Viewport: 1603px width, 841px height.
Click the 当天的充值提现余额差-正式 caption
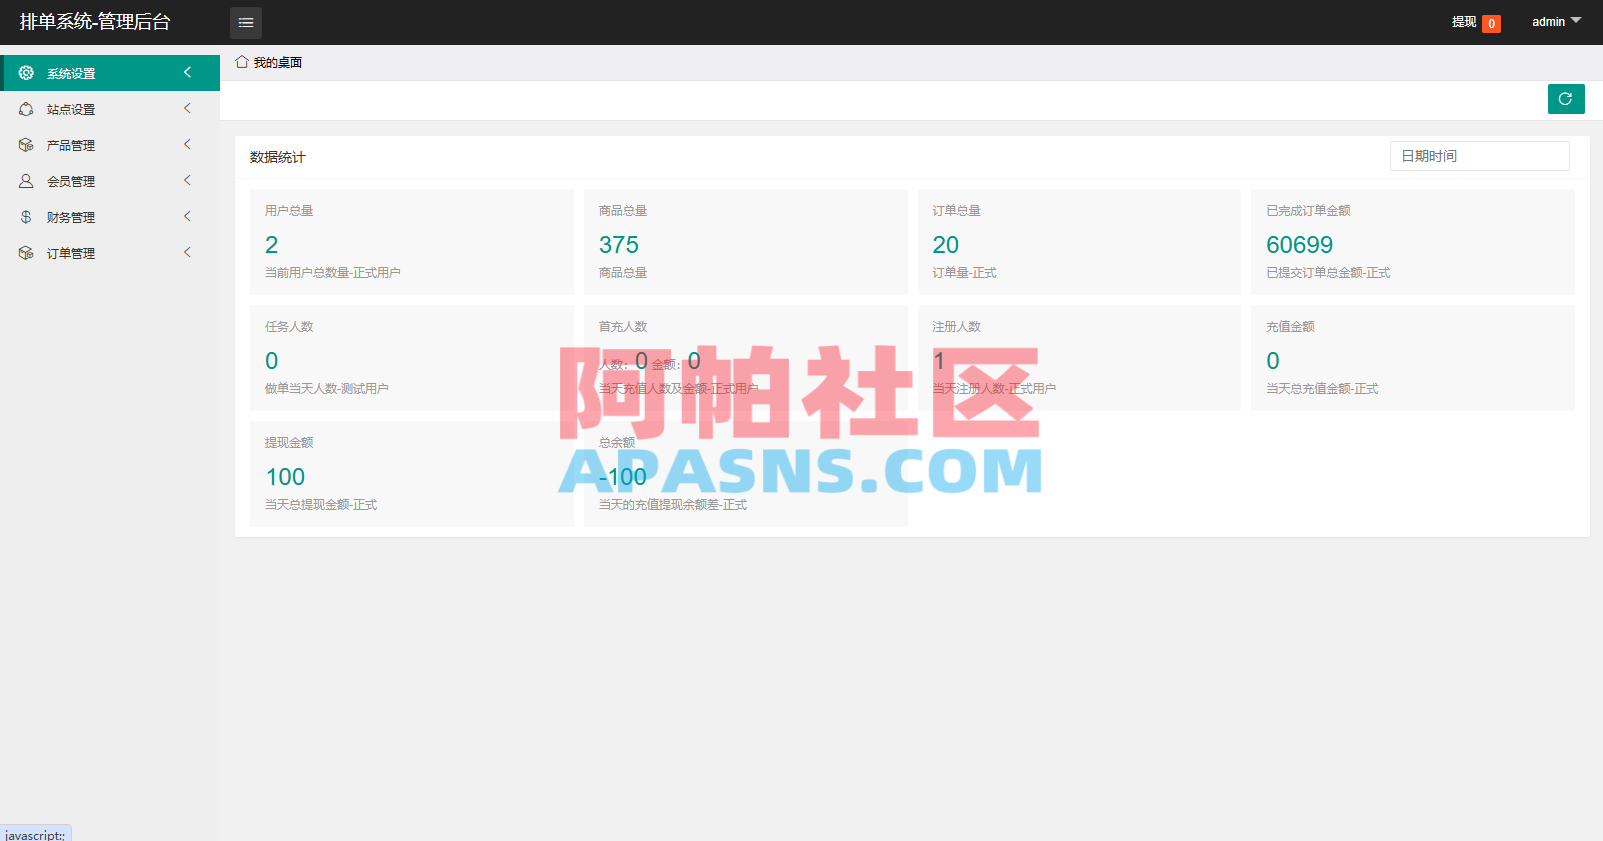click(673, 504)
